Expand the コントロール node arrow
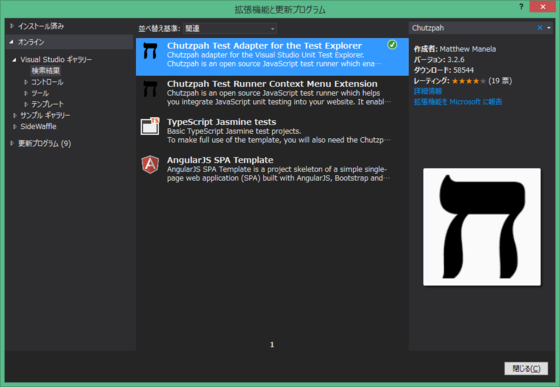The width and height of the screenshot is (560, 387). (26, 82)
